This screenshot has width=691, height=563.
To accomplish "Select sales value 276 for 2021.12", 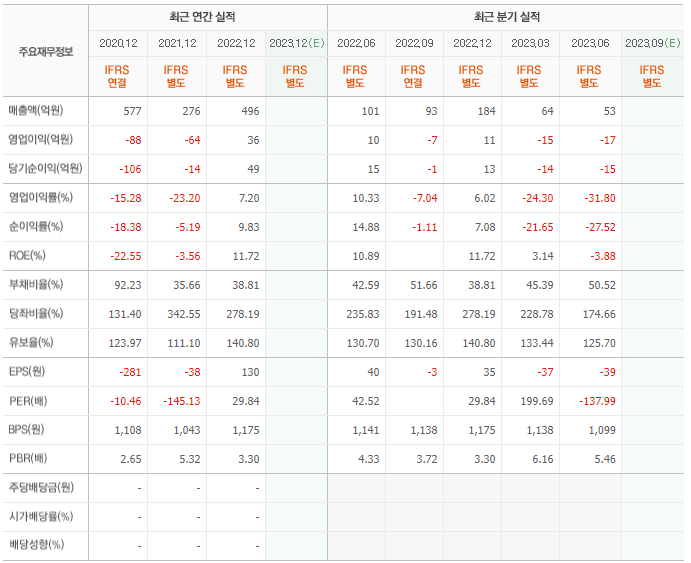I will [x=191, y=111].
